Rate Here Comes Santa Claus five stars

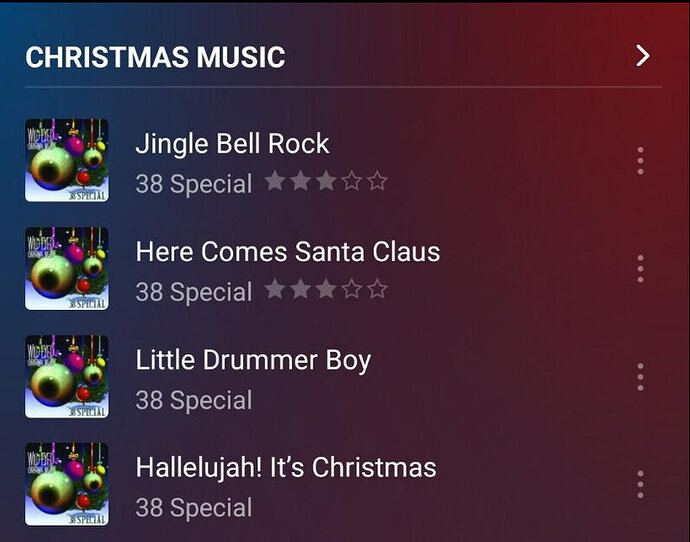[x=378, y=289]
